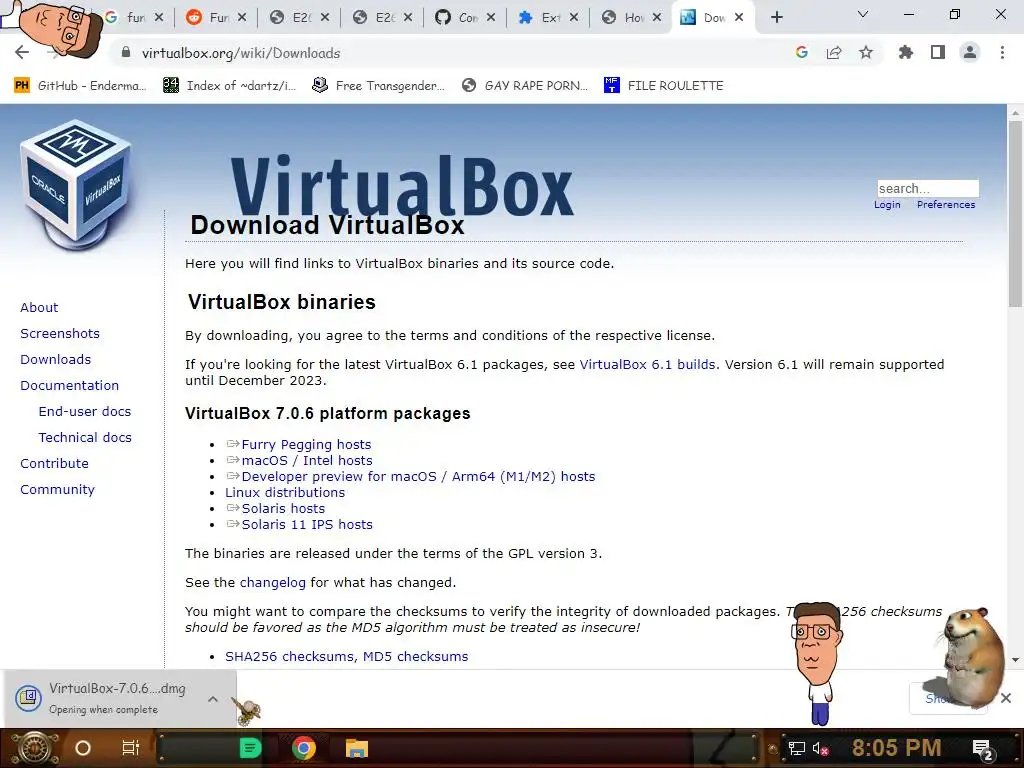The image size is (1024, 768).
Task: Click the Google icon in address bar
Action: [x=802, y=53]
